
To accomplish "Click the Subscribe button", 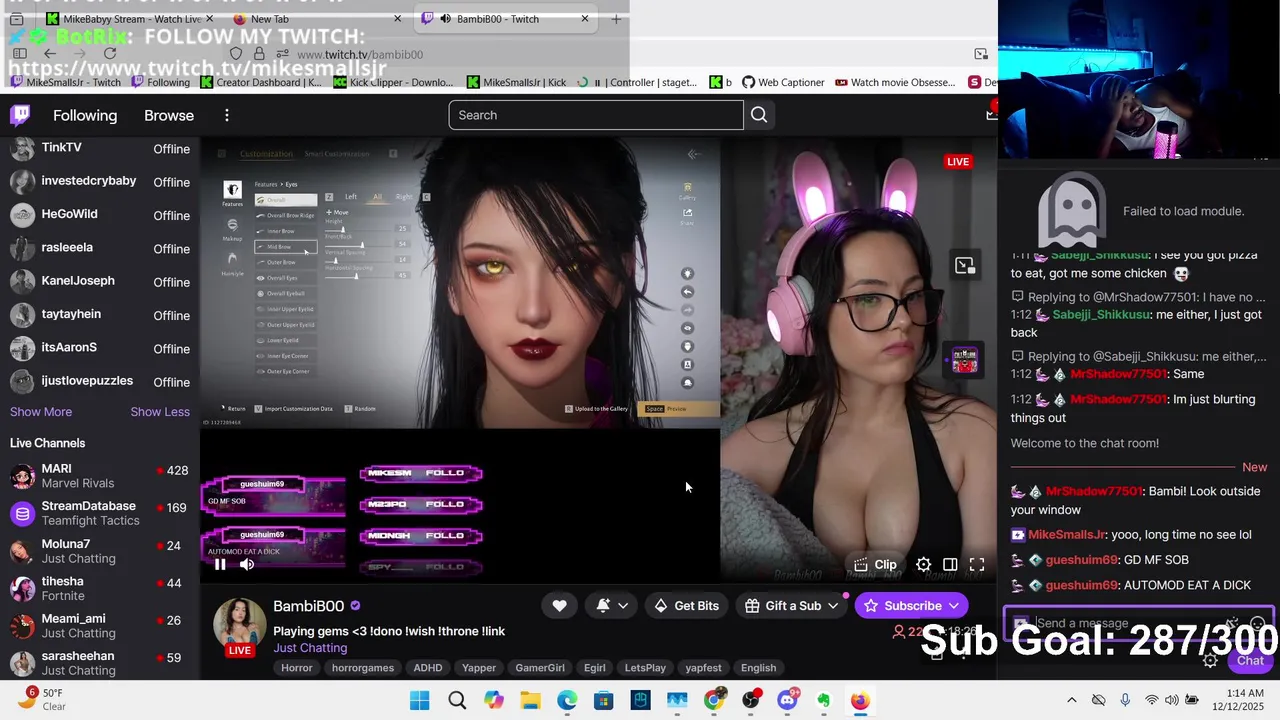I will click(911, 605).
